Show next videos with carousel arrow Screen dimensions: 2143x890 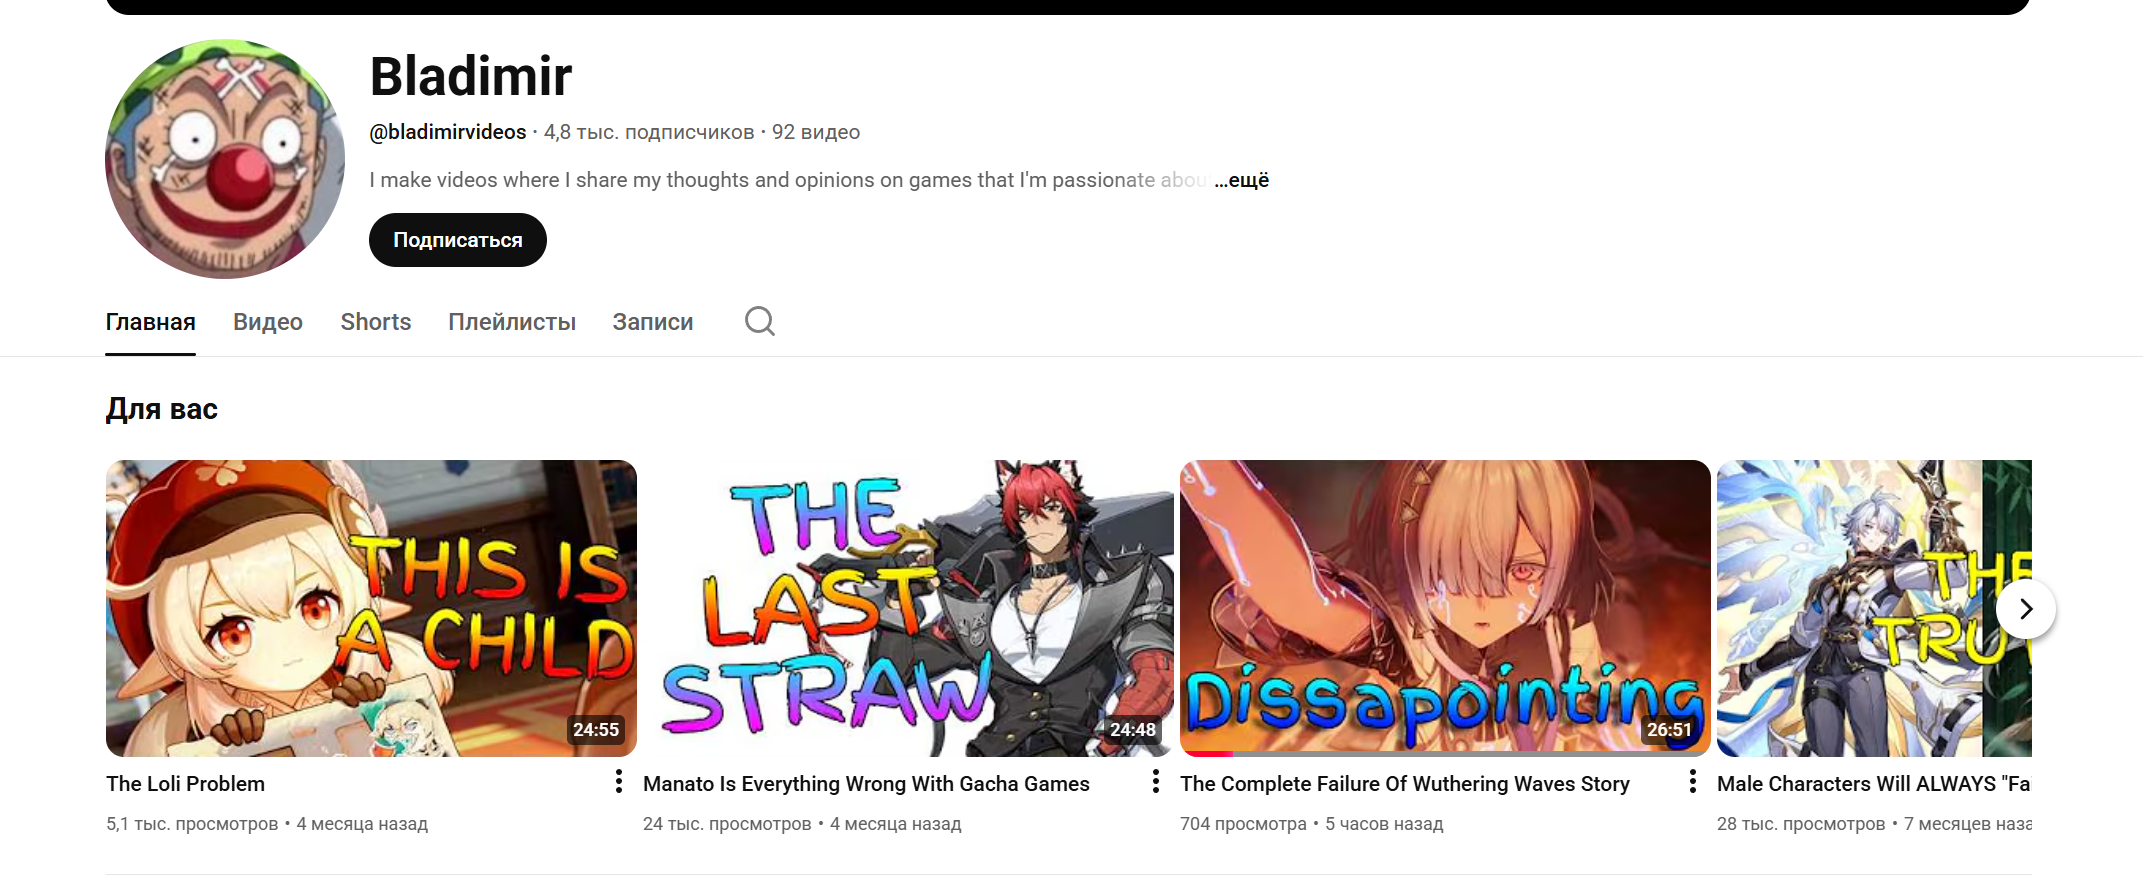2026,609
